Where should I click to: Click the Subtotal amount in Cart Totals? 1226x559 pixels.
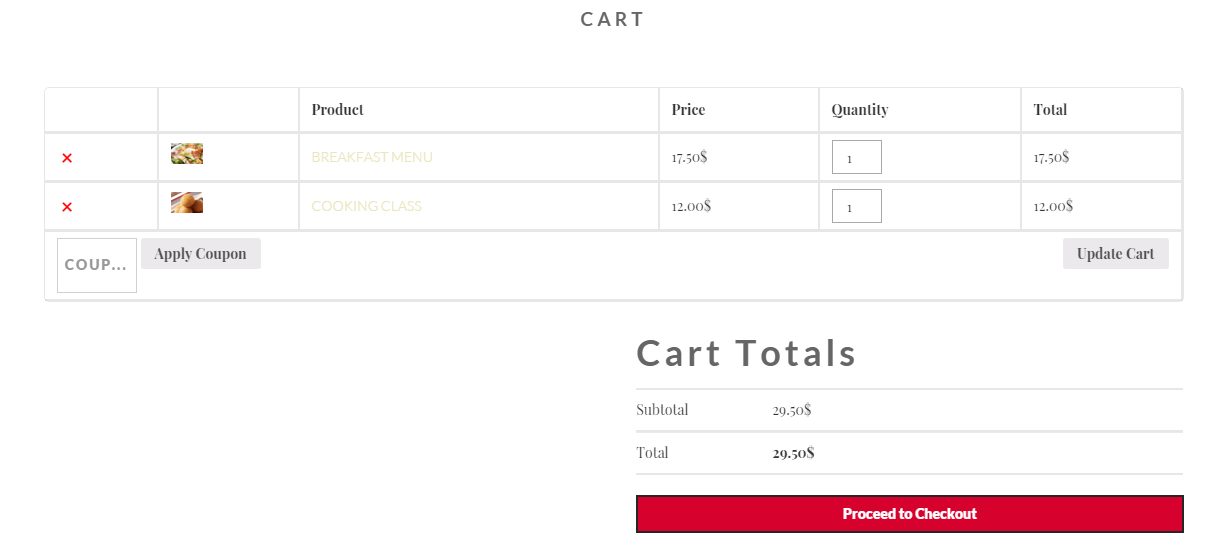(791, 410)
